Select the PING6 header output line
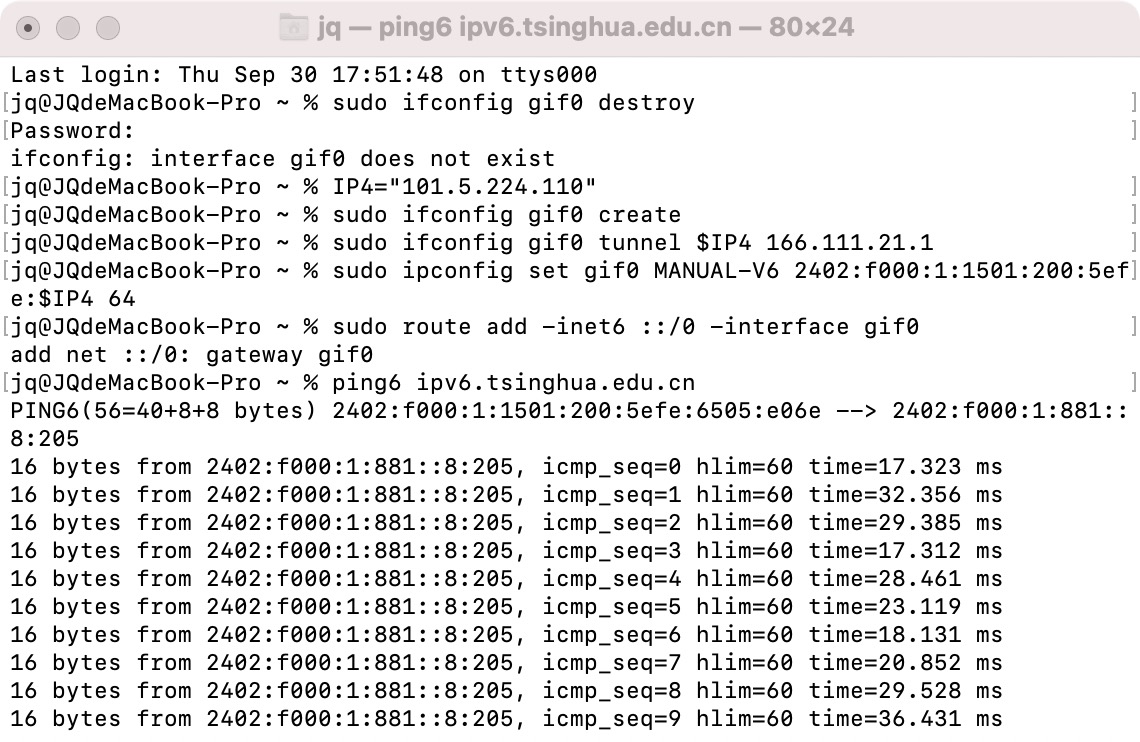Screen dimensions: 1140x742 tap(560, 410)
